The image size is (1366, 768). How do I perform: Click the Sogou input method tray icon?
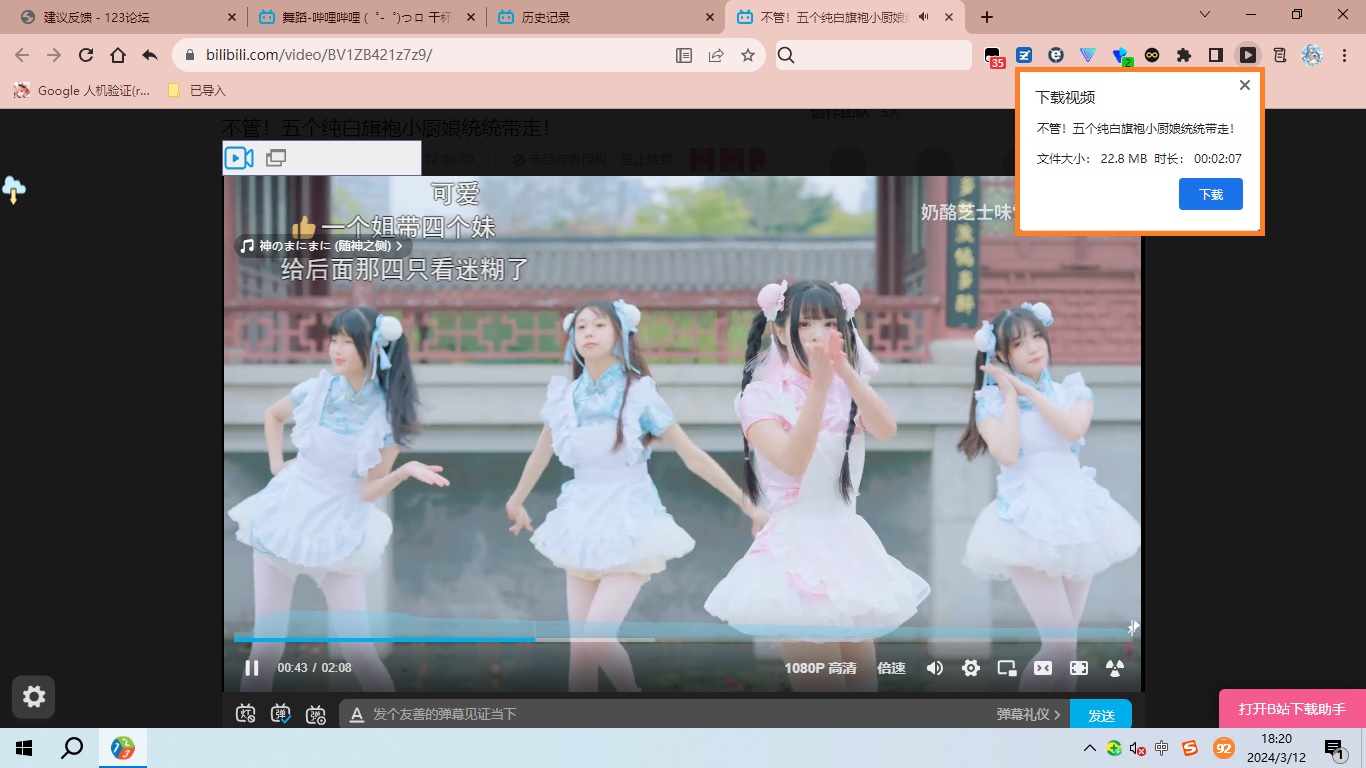1189,748
